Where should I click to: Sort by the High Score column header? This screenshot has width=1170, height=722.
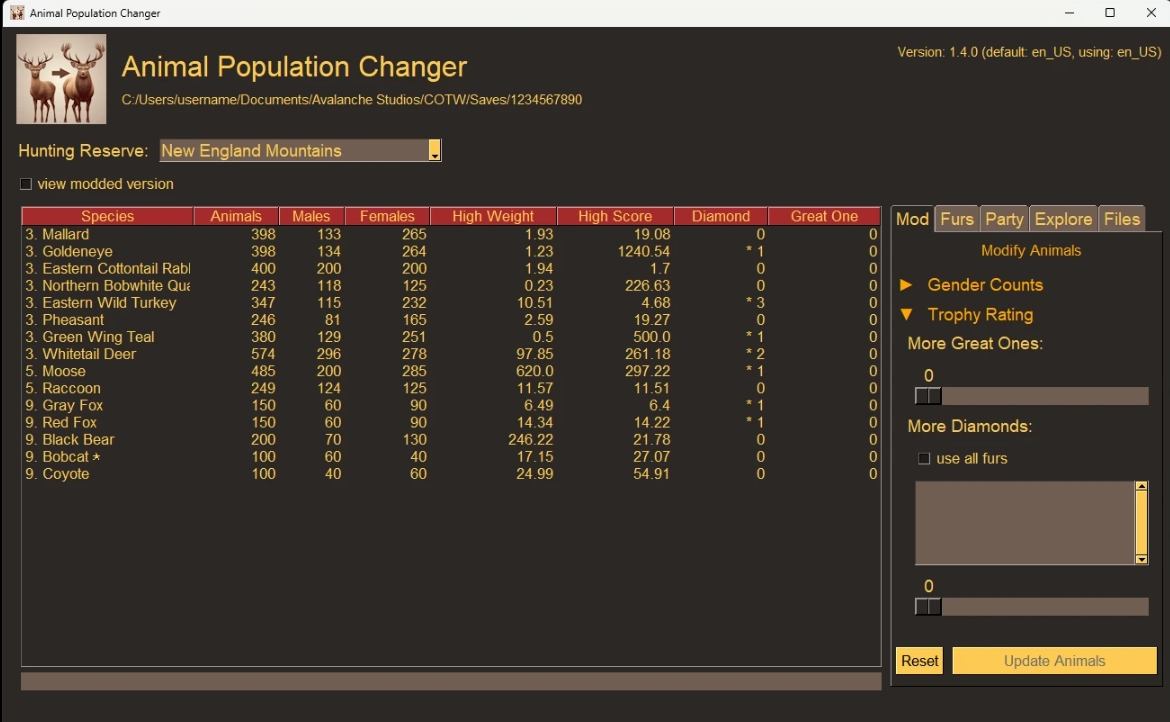614,216
